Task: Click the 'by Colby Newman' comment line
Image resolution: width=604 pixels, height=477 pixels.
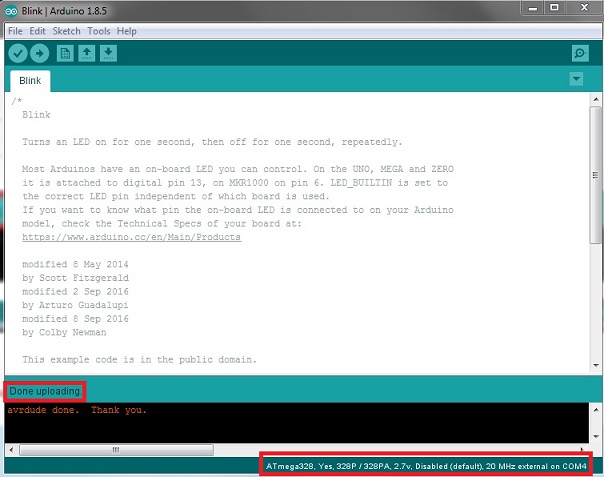Action: pos(64,332)
